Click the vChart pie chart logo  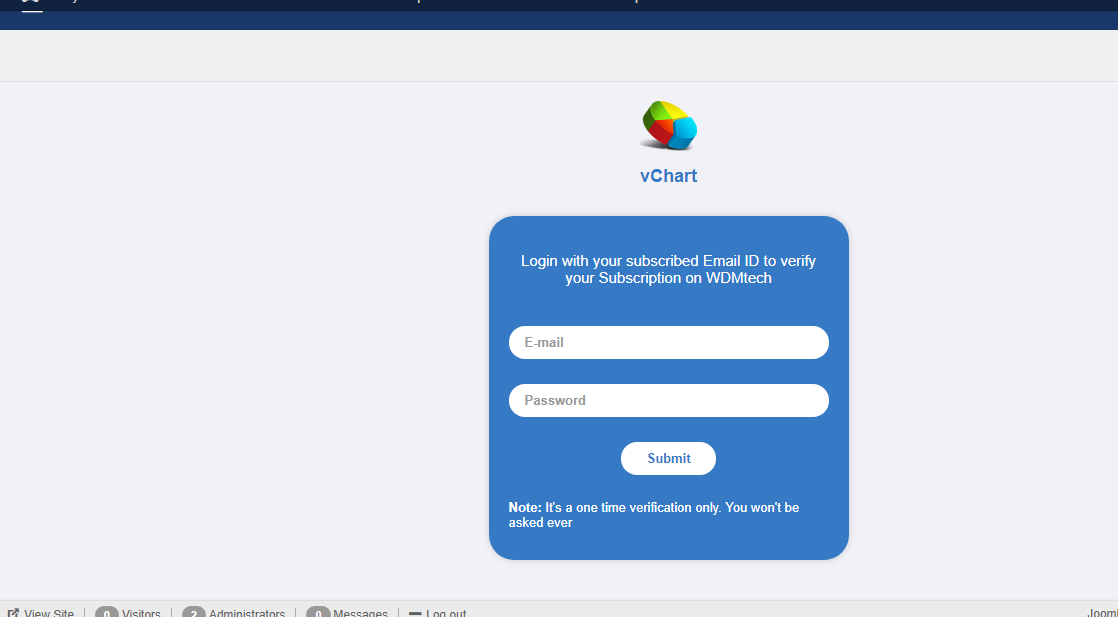click(x=668, y=126)
